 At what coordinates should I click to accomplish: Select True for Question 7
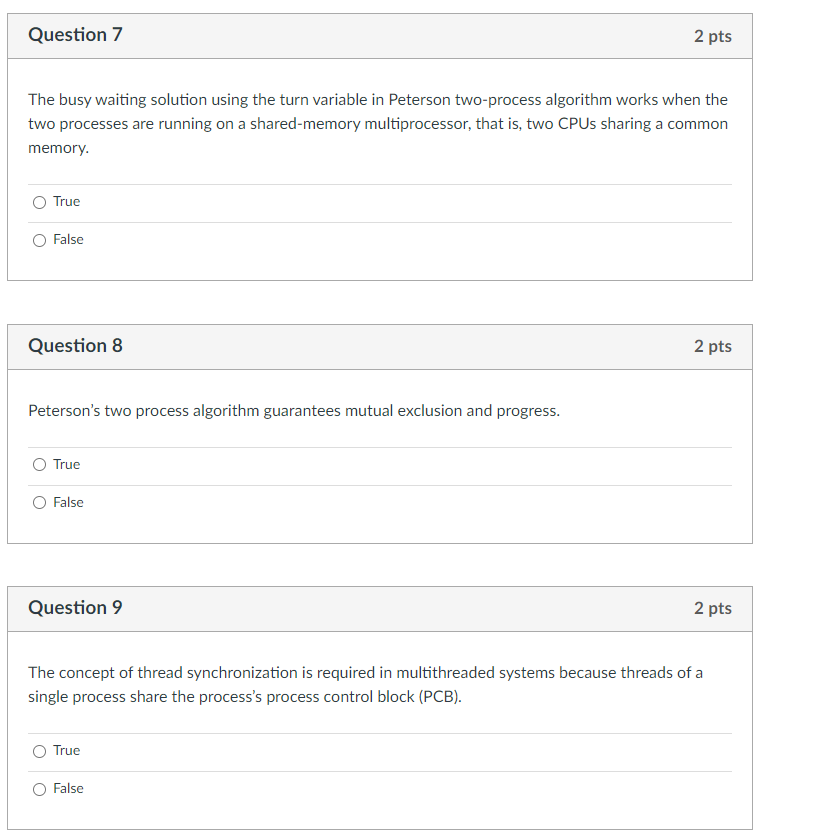[39, 201]
